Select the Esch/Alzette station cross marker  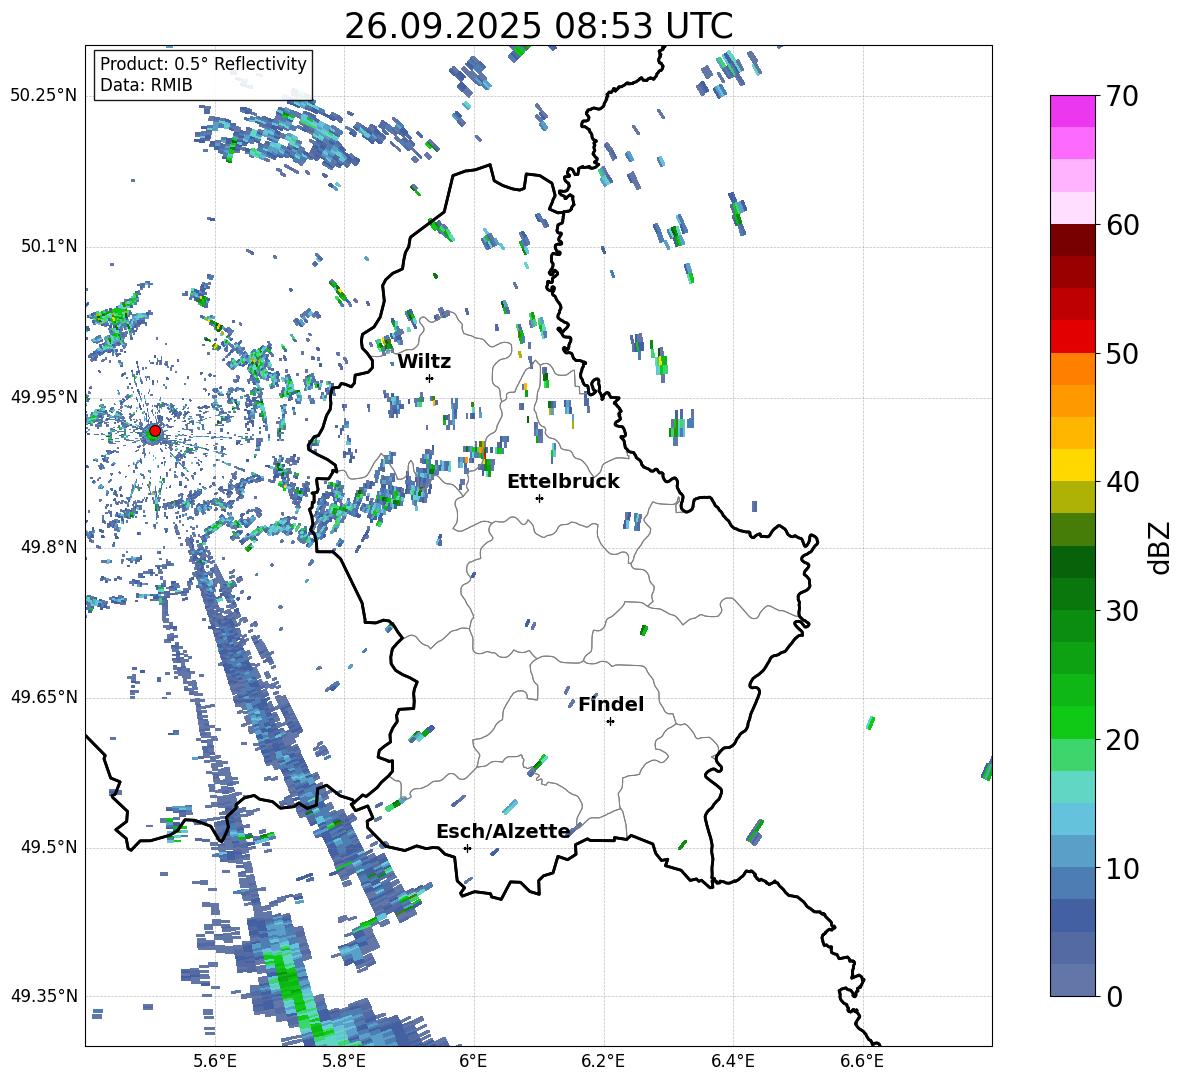coord(467,848)
